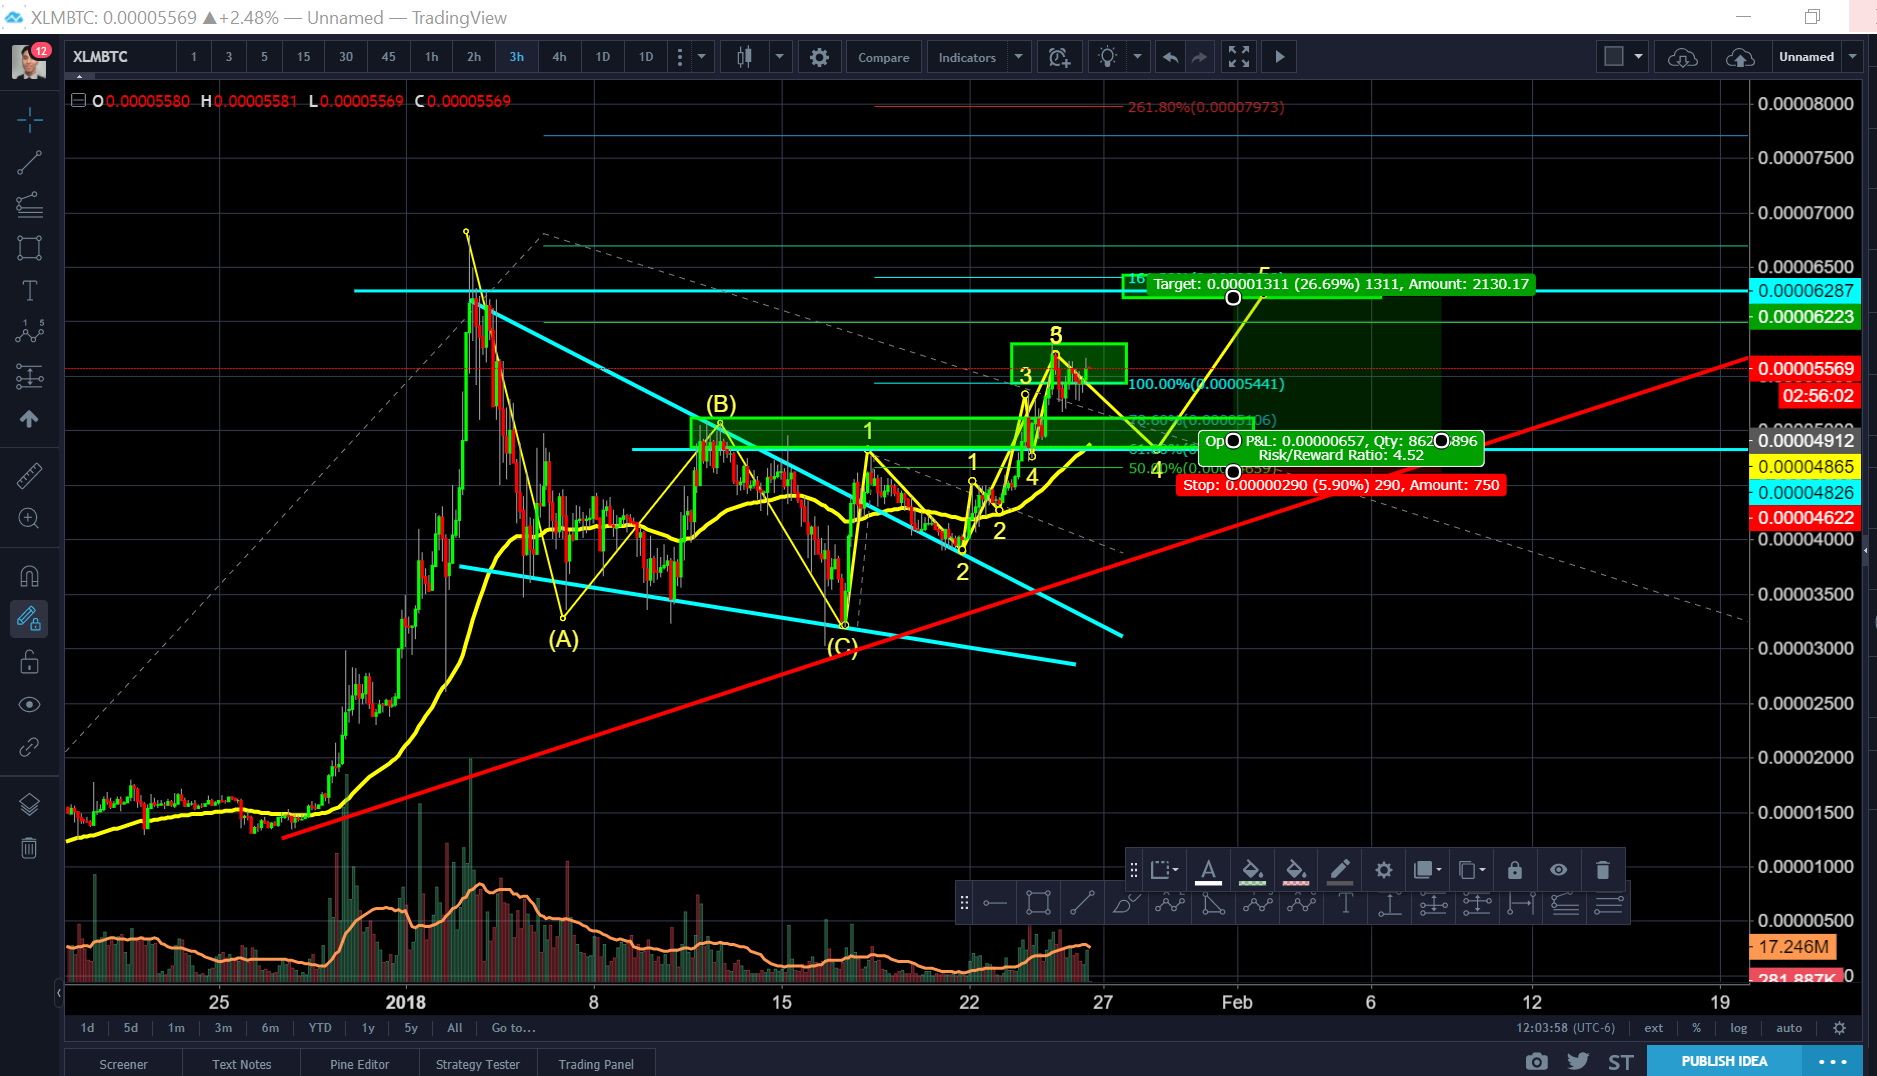Expand the time interval dropdown arrow
The width and height of the screenshot is (1877, 1076).
point(701,57)
